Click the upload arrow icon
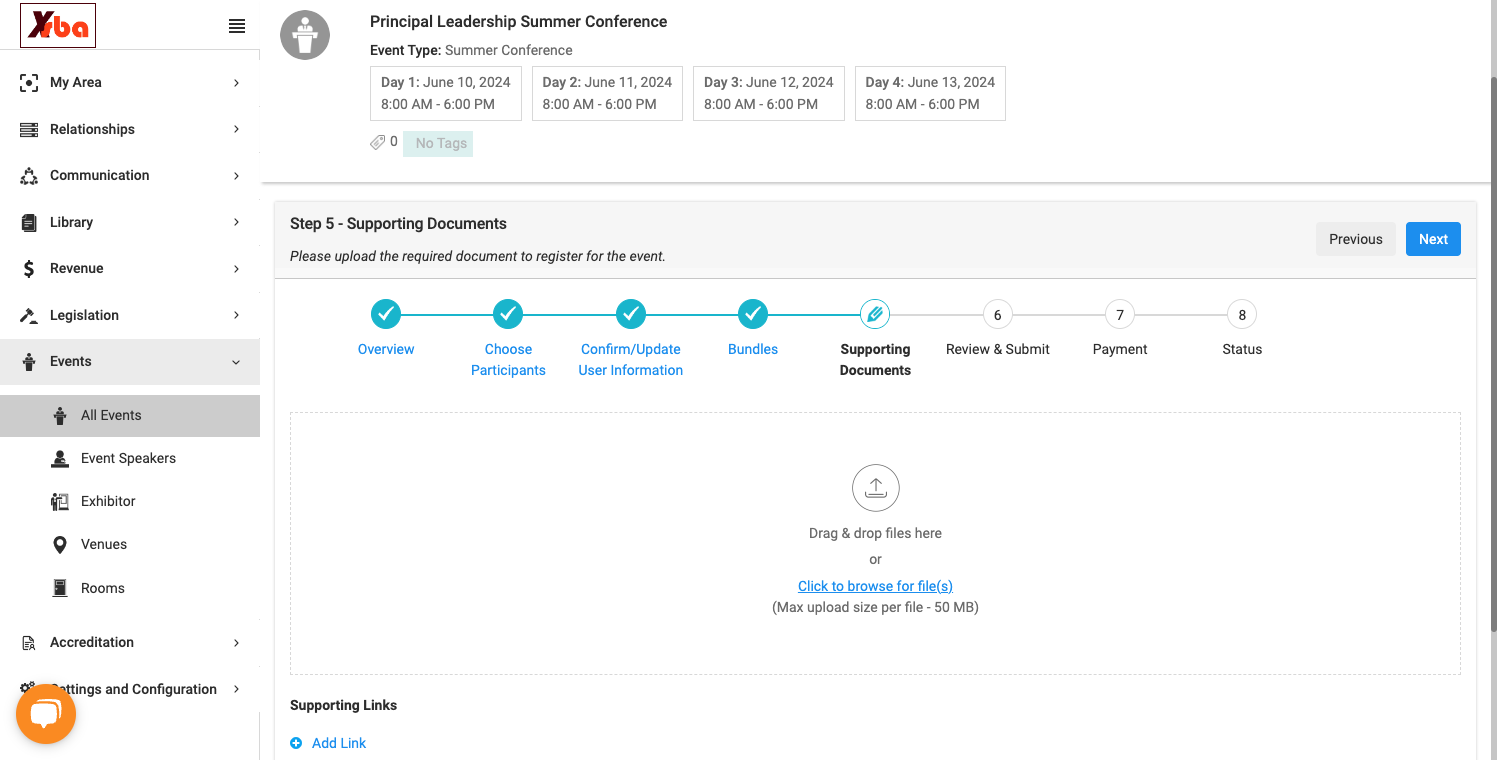 tap(876, 488)
